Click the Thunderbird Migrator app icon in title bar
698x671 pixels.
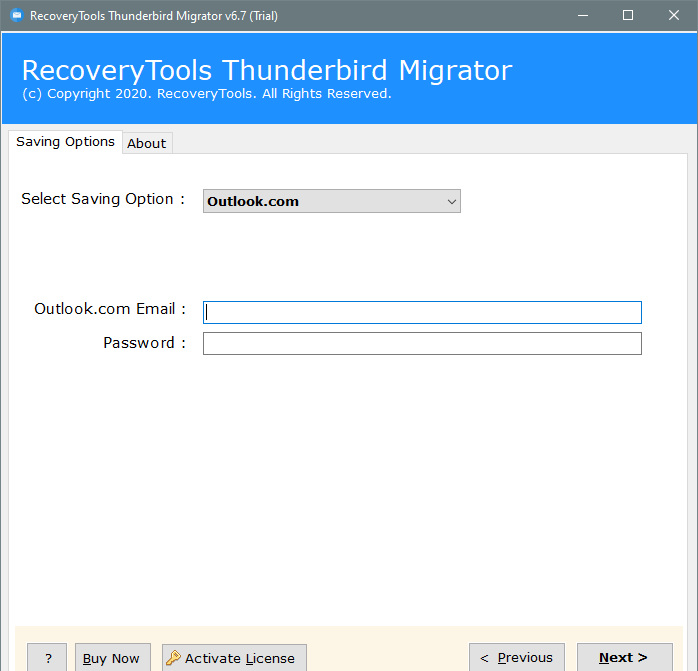pos(17,16)
